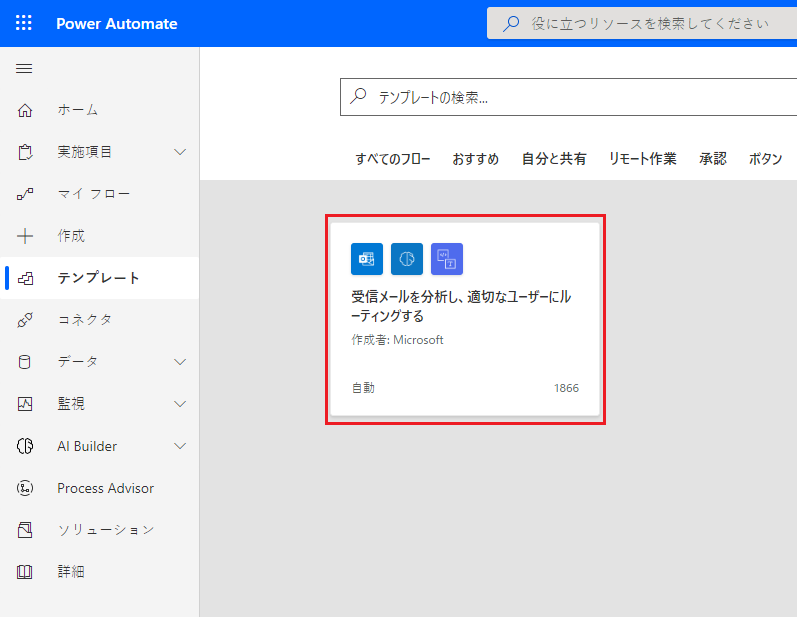Click the コネクタ plug icon
Screen dimensions: 797x617
25,320
